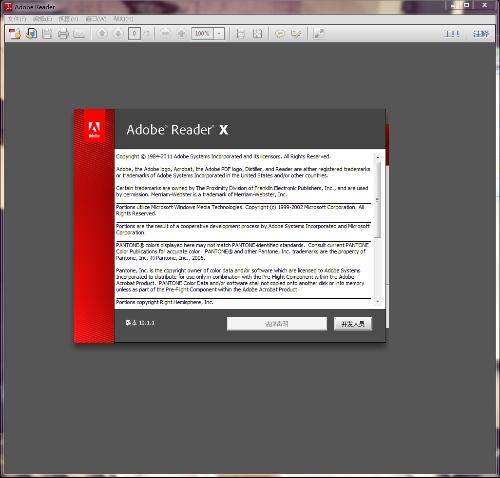This screenshot has height=478, width=500.
Task: Click the greyed legal notices button
Action: 277,324
